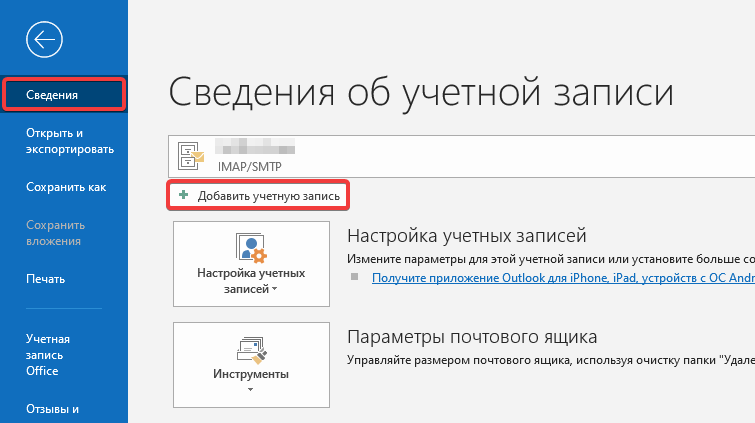
Task: Click the account settings person-with-gear icon
Action: tap(250, 248)
